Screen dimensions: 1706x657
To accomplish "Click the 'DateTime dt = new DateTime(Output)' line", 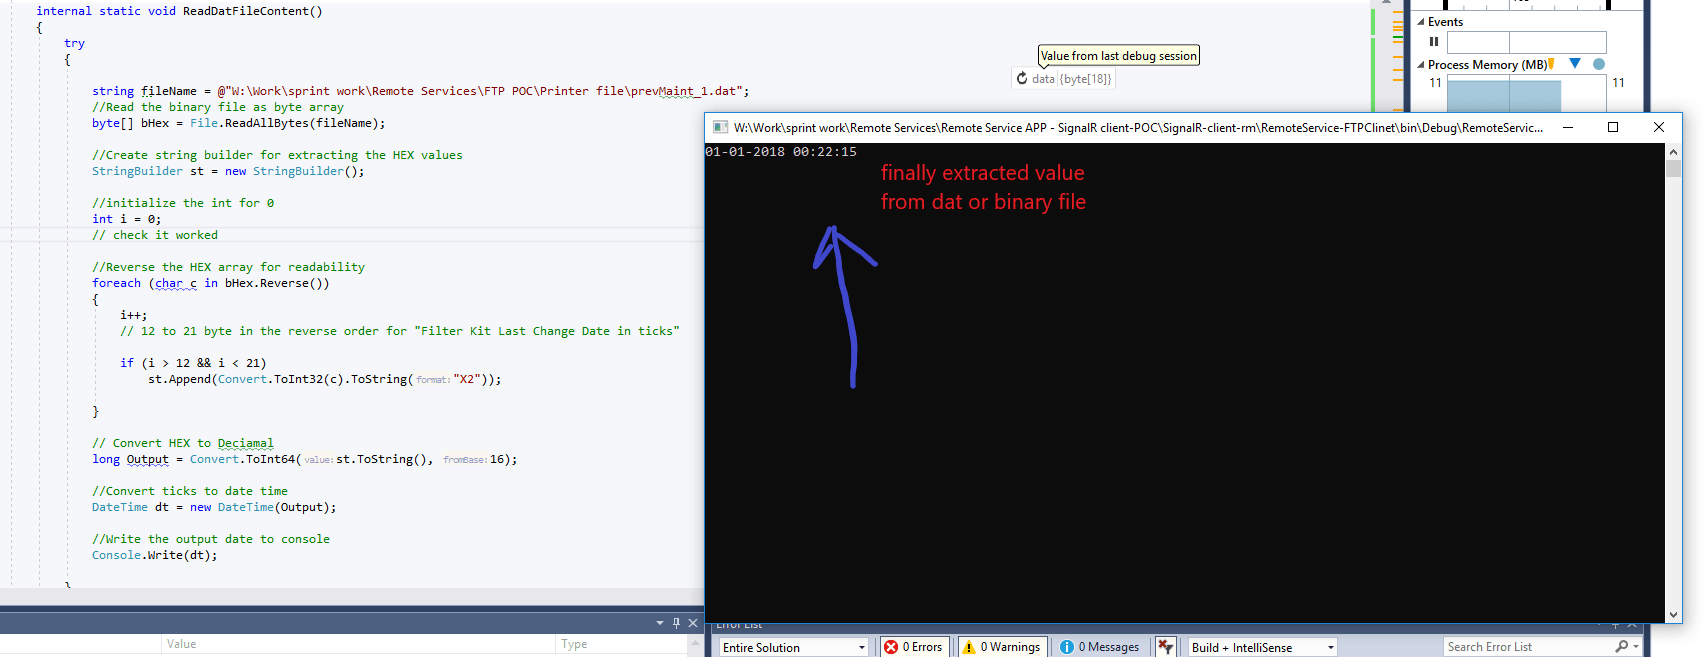I will (214, 507).
